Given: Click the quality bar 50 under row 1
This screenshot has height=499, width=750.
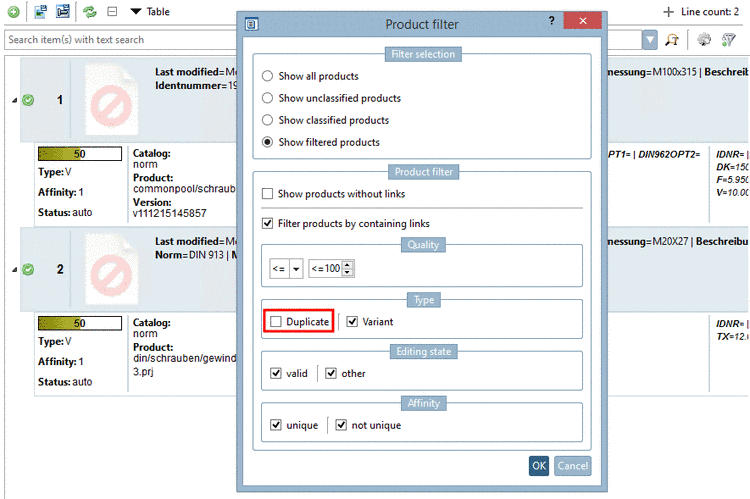Looking at the screenshot, I should coord(80,154).
